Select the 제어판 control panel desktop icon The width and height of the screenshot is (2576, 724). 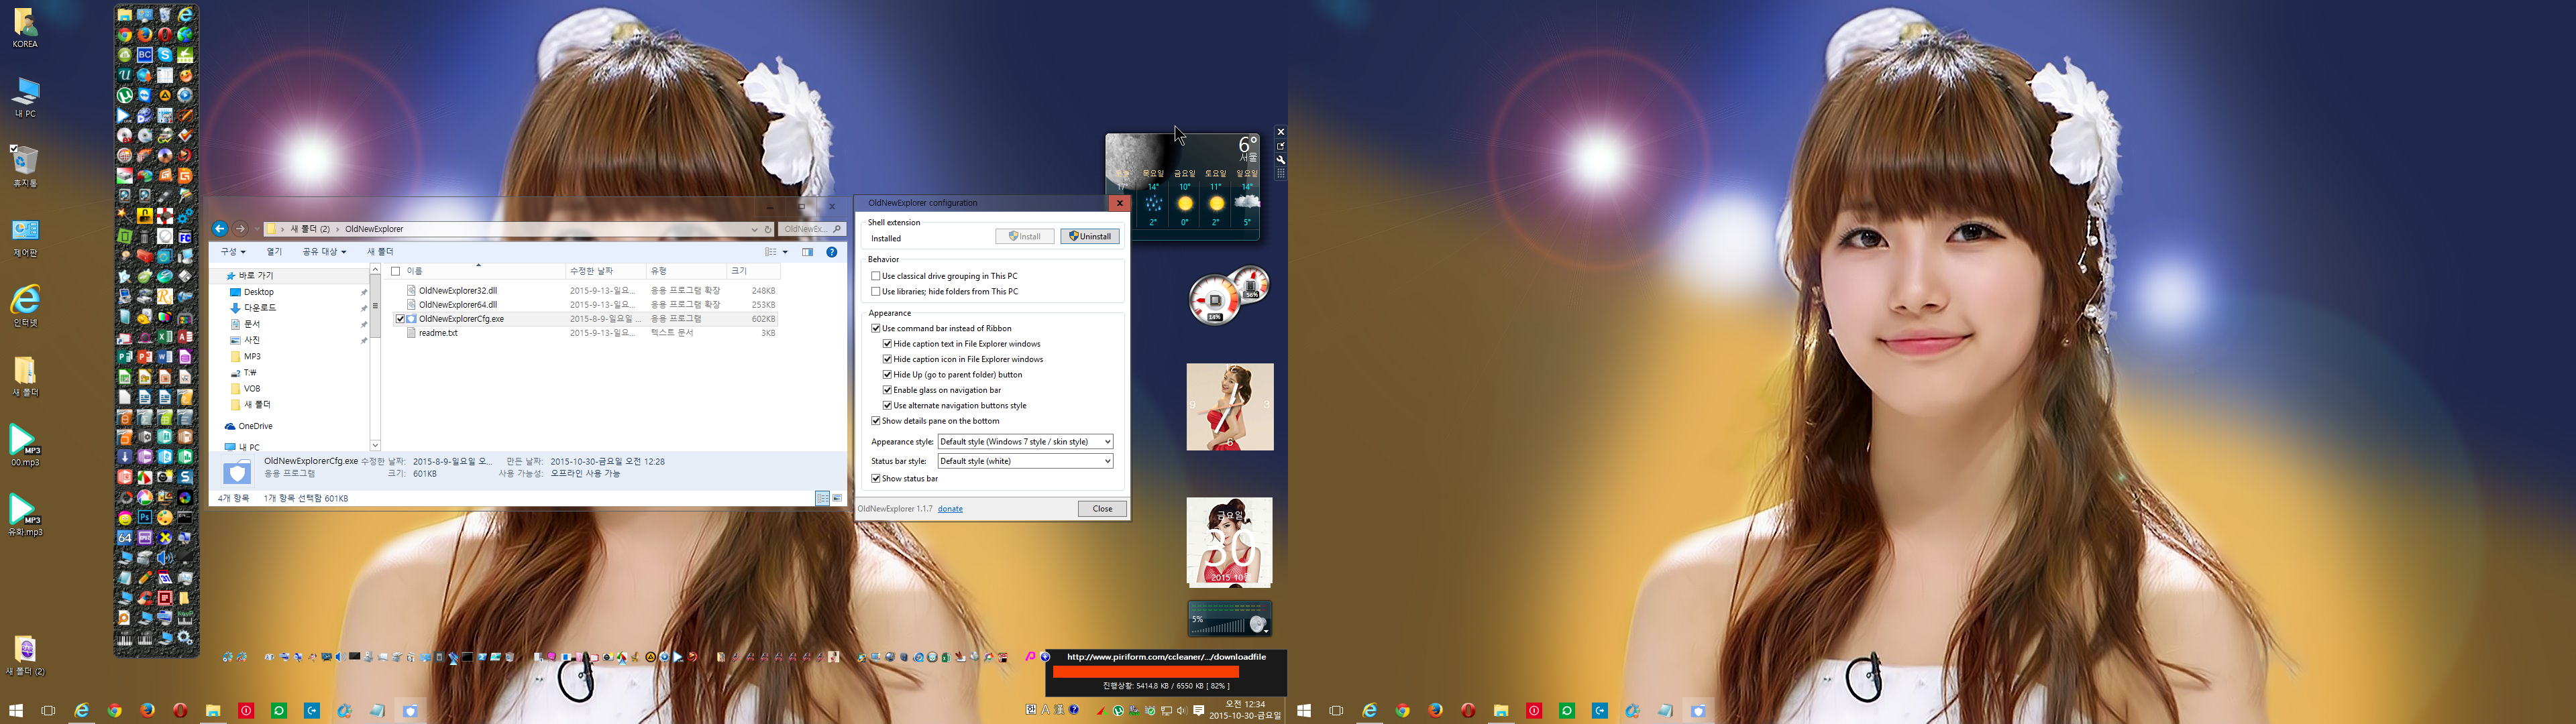tap(25, 238)
